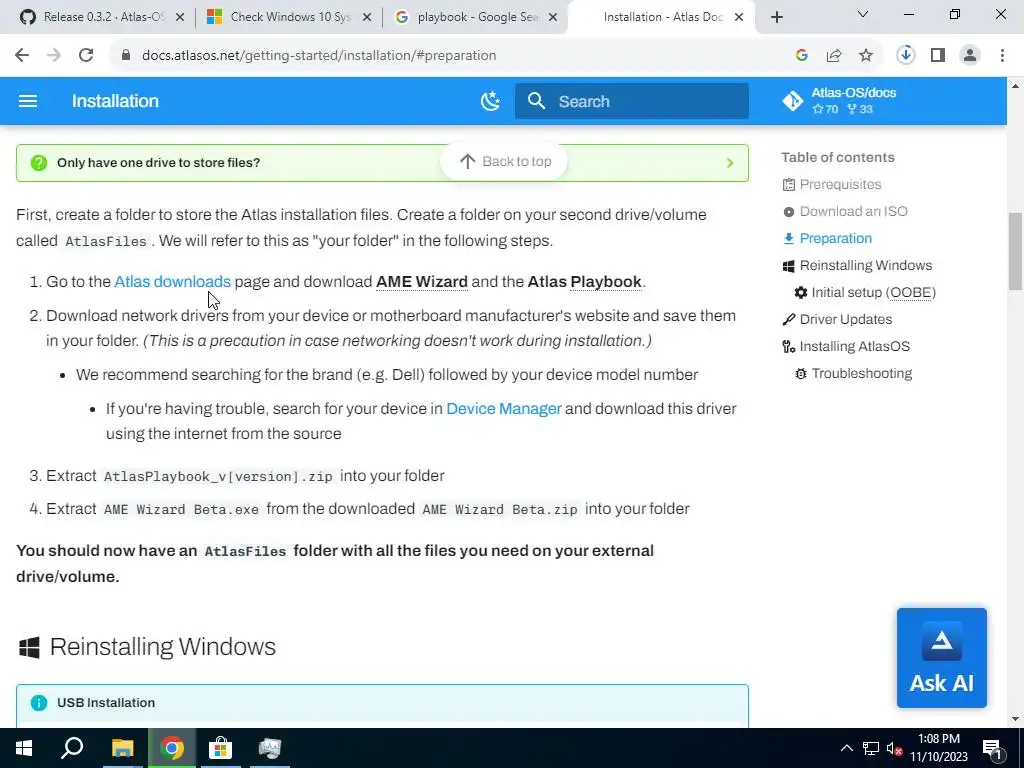Viewport: 1024px width, 768px height.
Task: Click the bug icon beside Troubleshooting
Action: [801, 374]
